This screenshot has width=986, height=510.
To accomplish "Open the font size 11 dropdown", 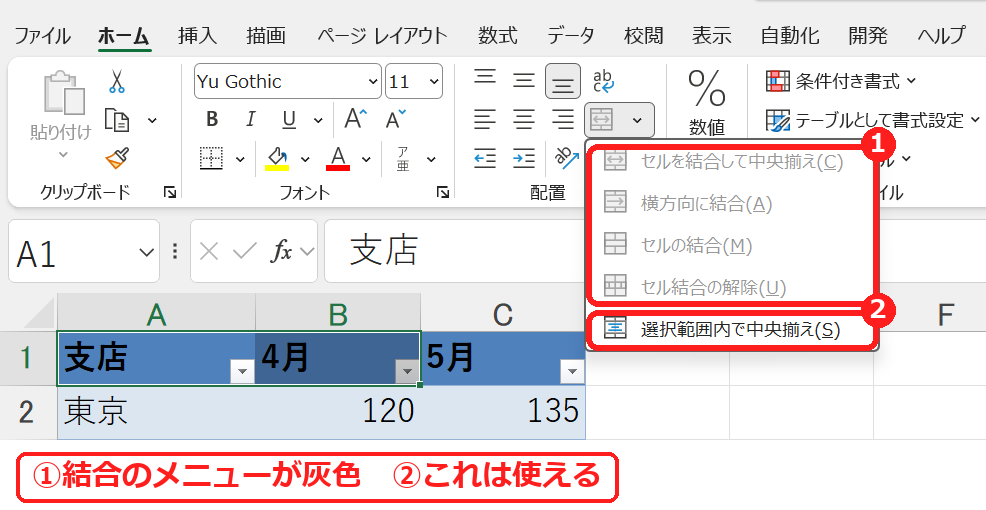I will (434, 82).
